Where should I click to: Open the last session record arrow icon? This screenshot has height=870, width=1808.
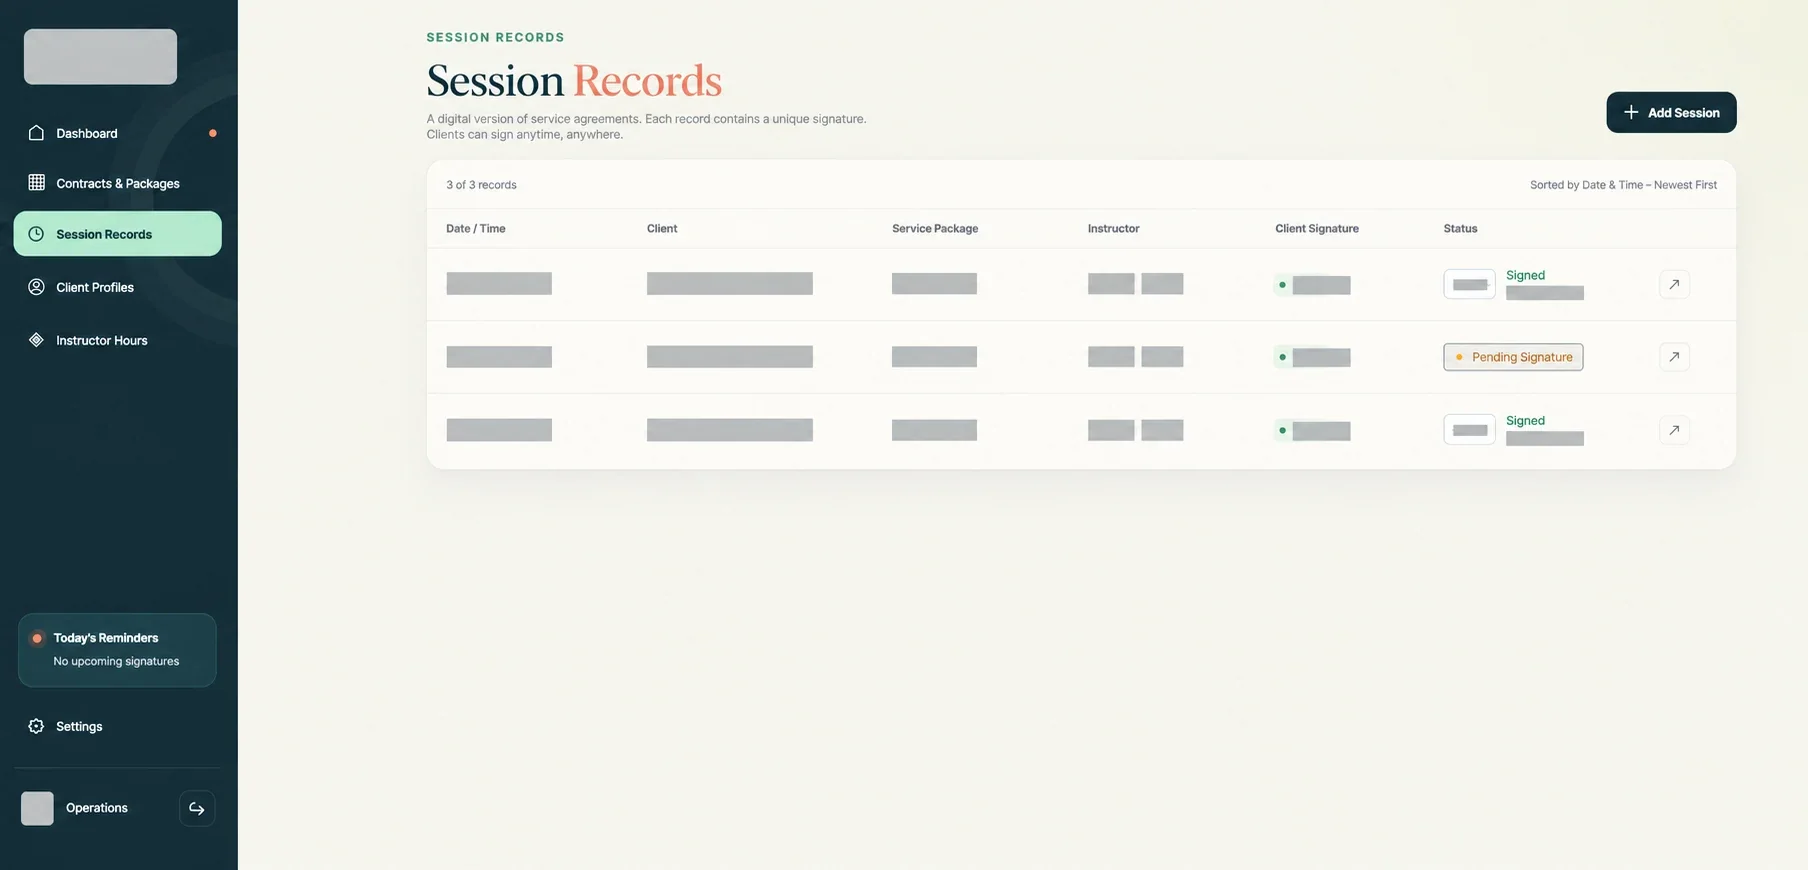coord(1674,430)
